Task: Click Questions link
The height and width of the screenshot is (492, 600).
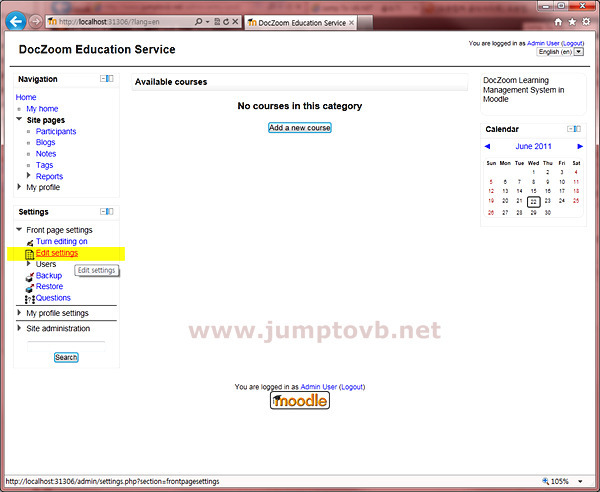Action: coord(53,298)
